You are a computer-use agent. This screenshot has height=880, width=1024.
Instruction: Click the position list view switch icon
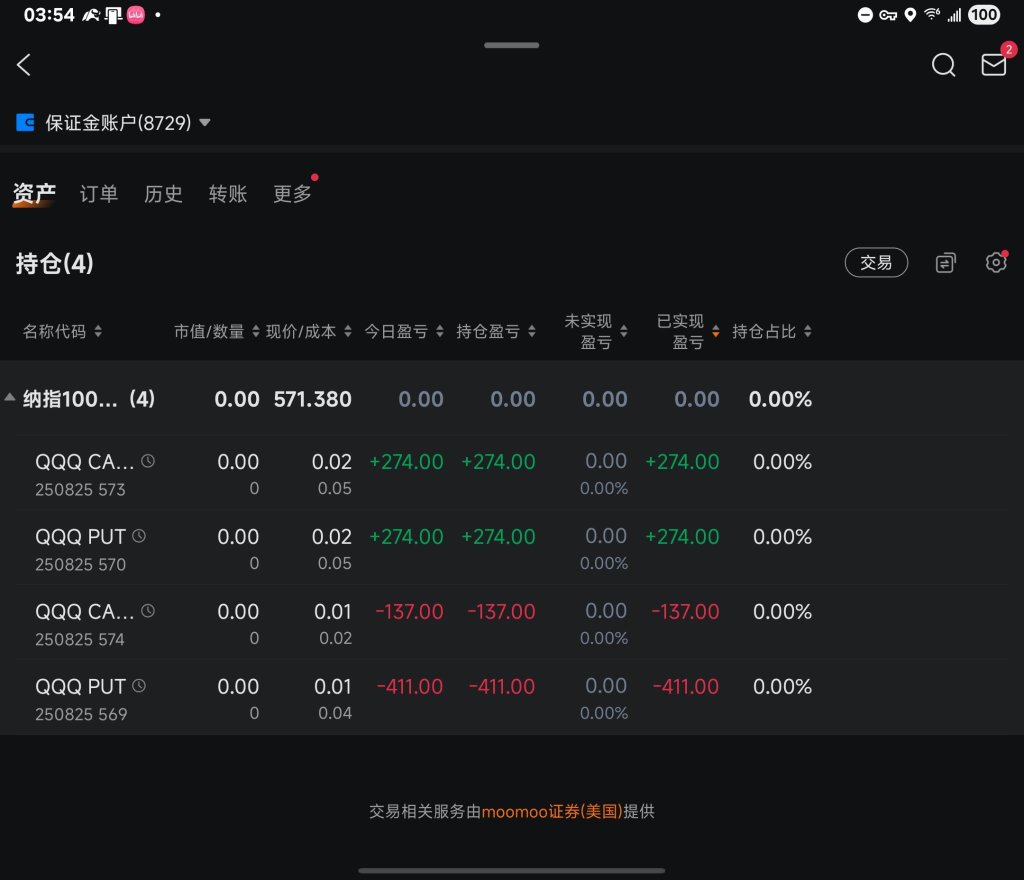(x=945, y=262)
